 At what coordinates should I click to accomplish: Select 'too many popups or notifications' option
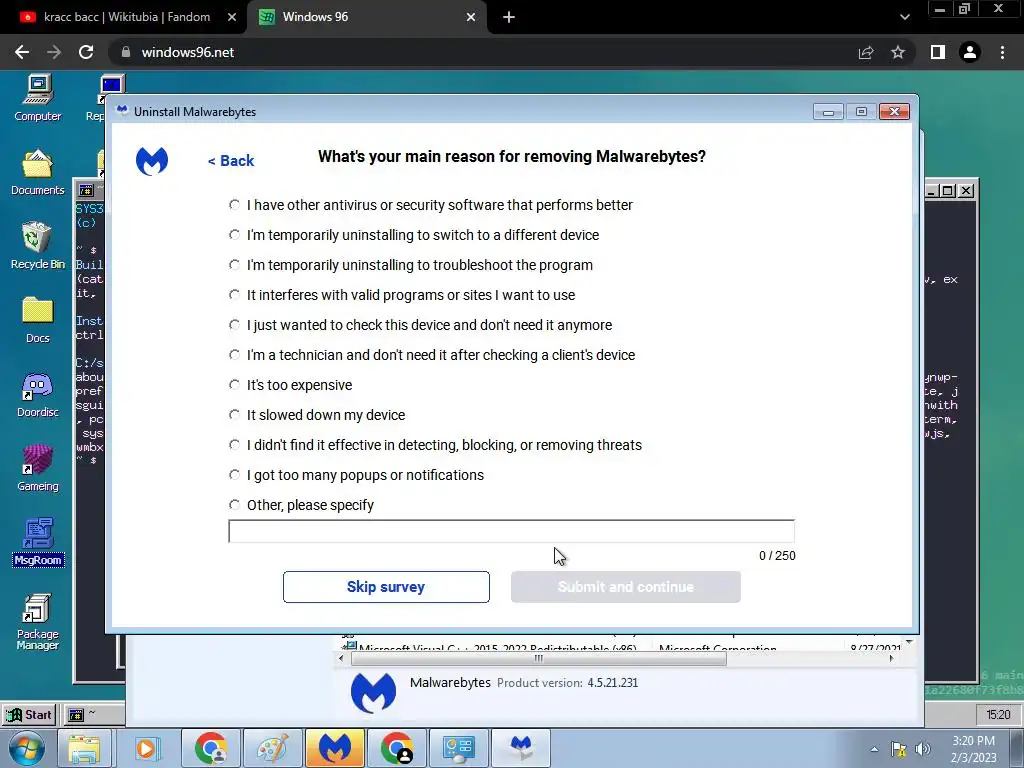point(234,475)
